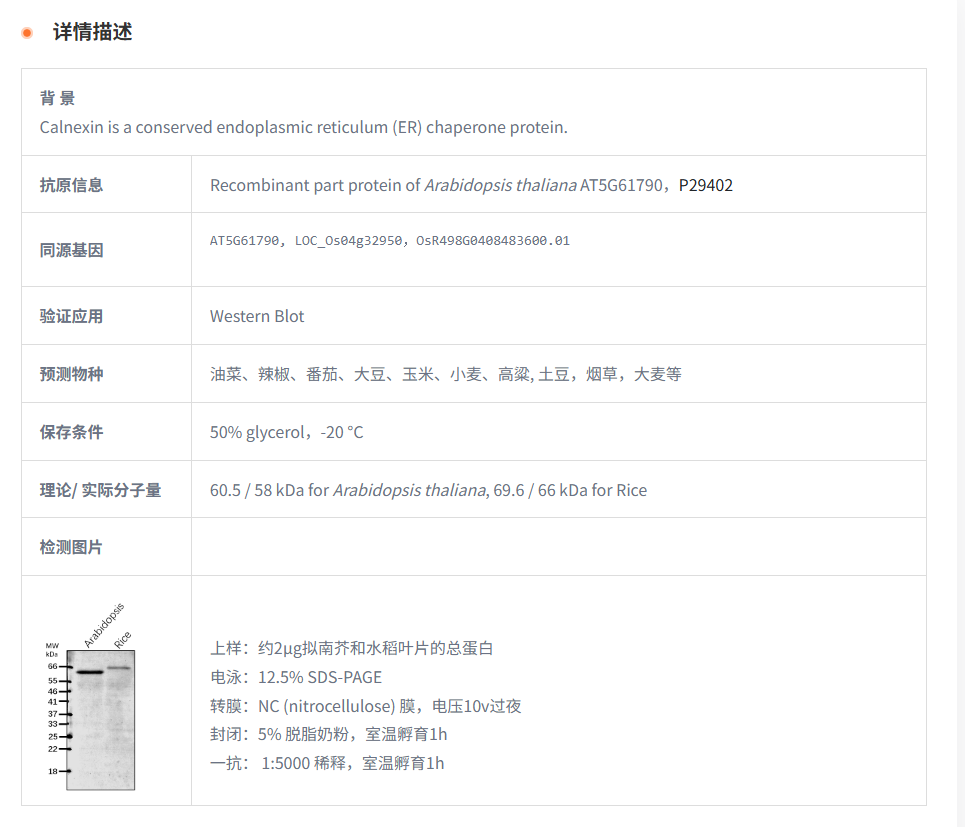Click the AT5G61790 homologous gene ID
This screenshot has width=965, height=827.
(x=245, y=241)
